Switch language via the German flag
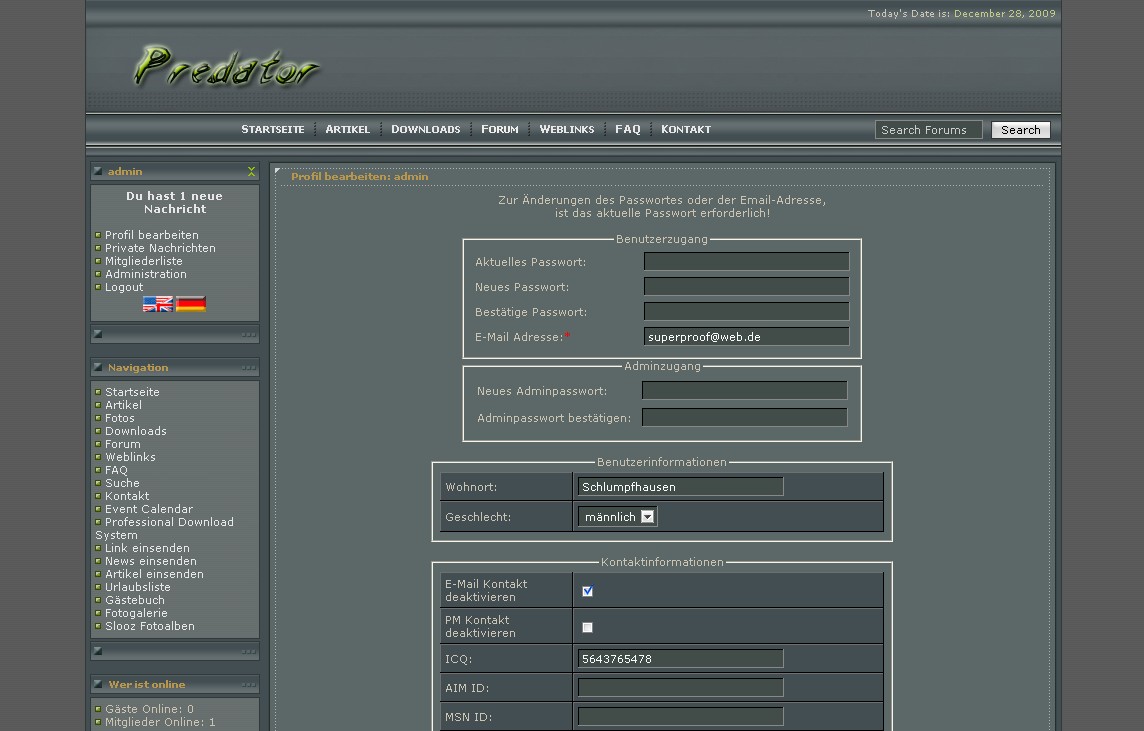1144x731 pixels. click(x=190, y=304)
